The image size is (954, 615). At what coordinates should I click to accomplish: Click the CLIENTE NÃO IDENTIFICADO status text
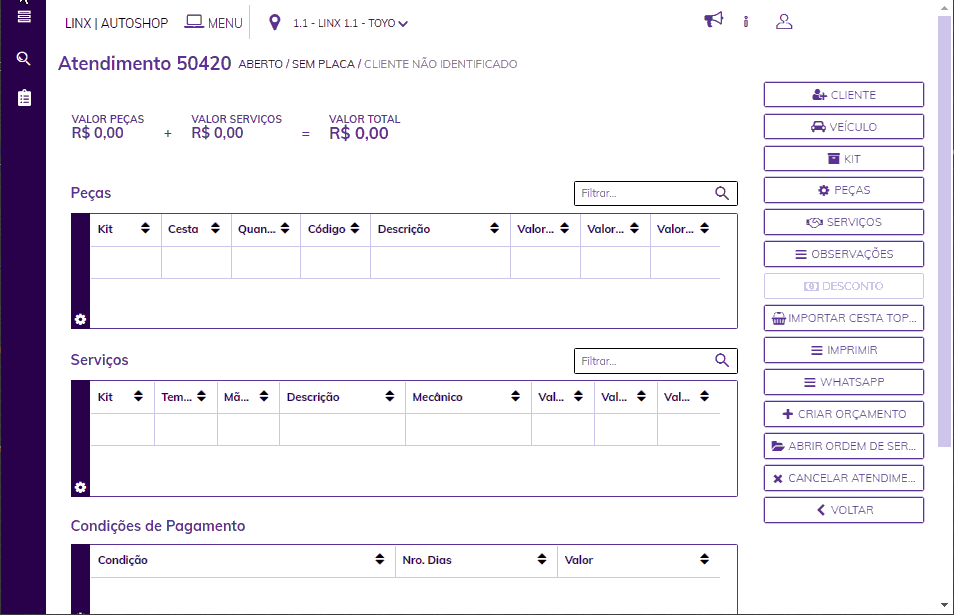[x=440, y=64]
